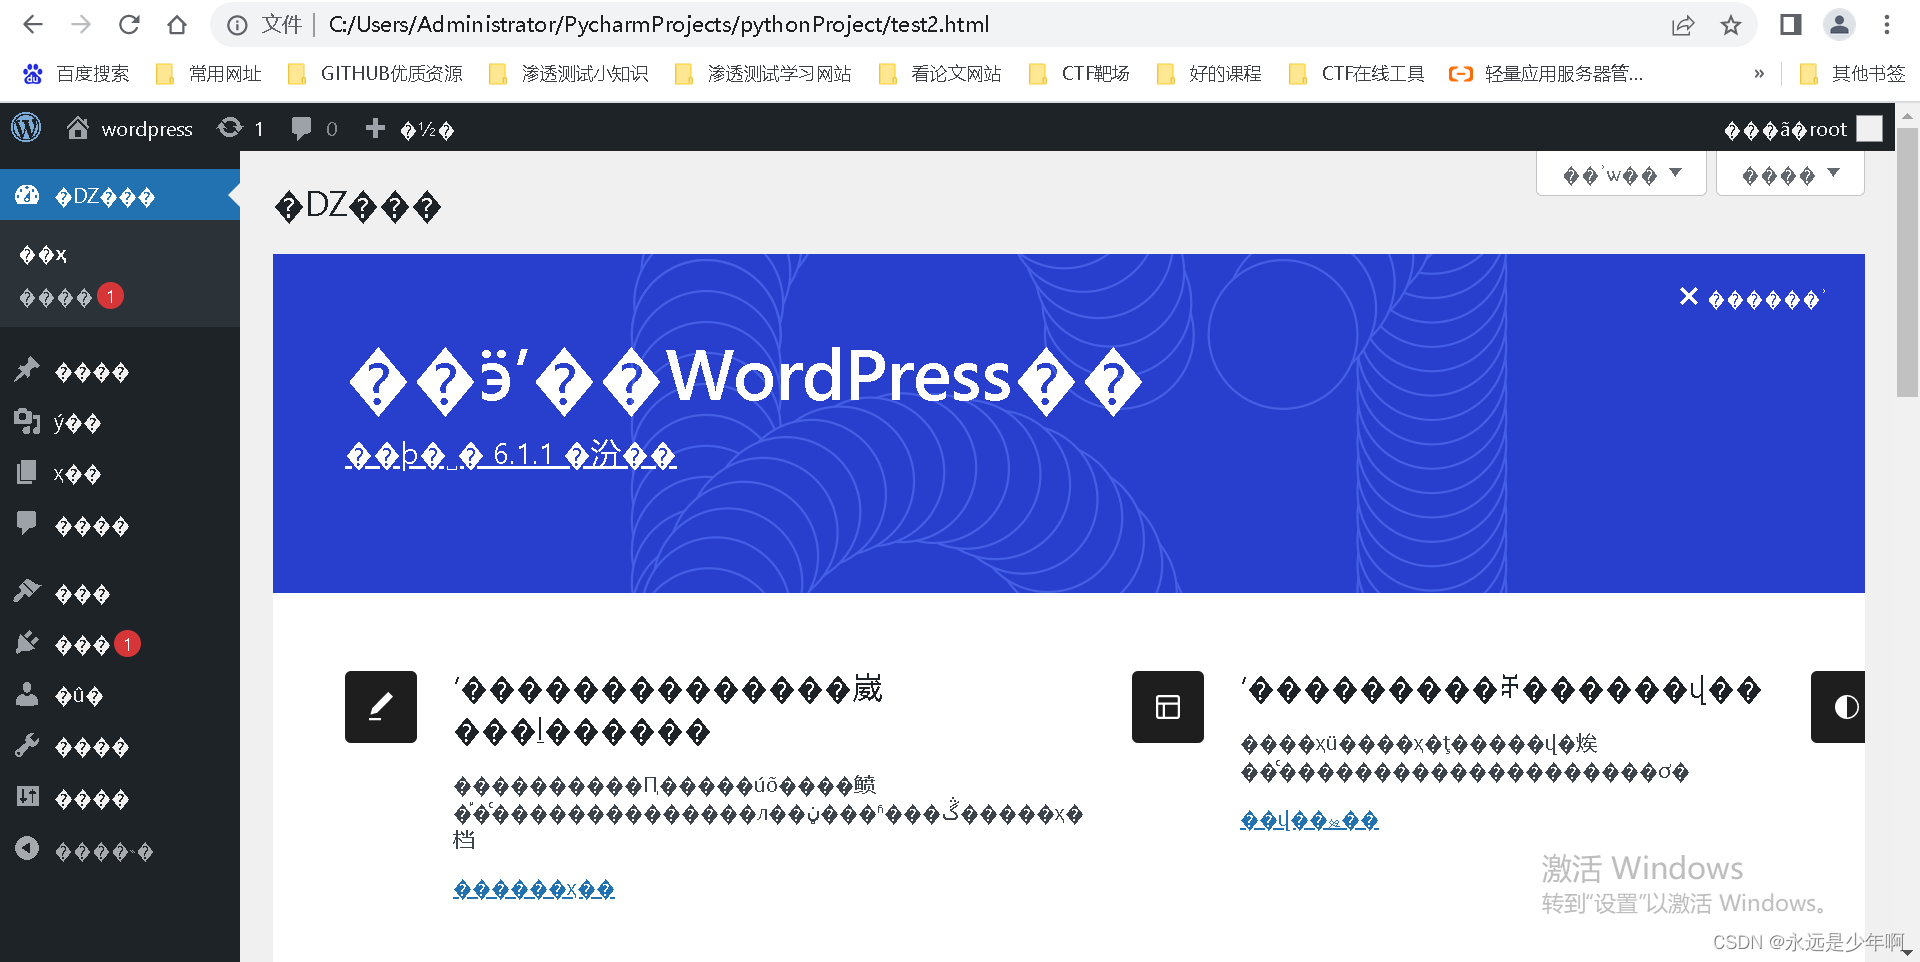Visit site via wordpress home link
Viewport: 1920px width, 962px height.
(x=129, y=128)
